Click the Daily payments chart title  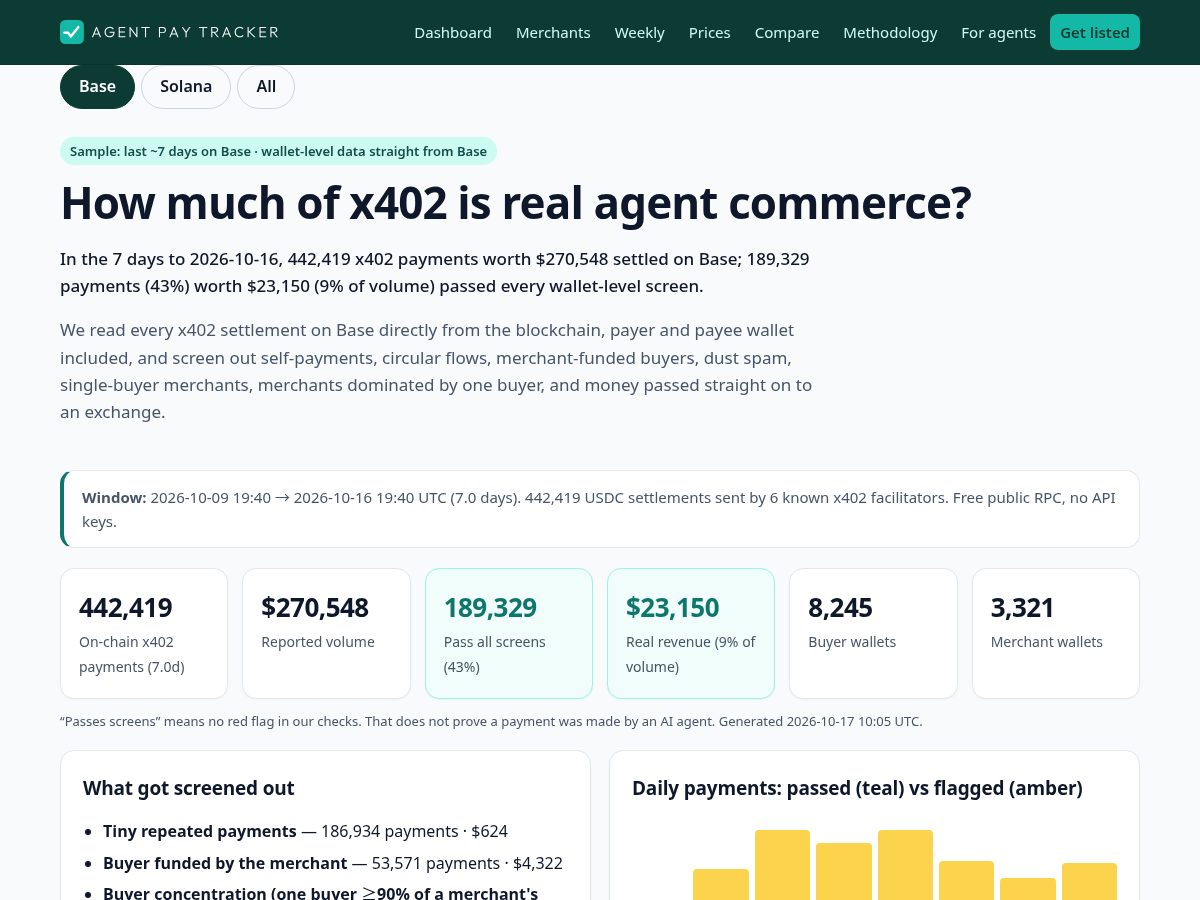[857, 788]
